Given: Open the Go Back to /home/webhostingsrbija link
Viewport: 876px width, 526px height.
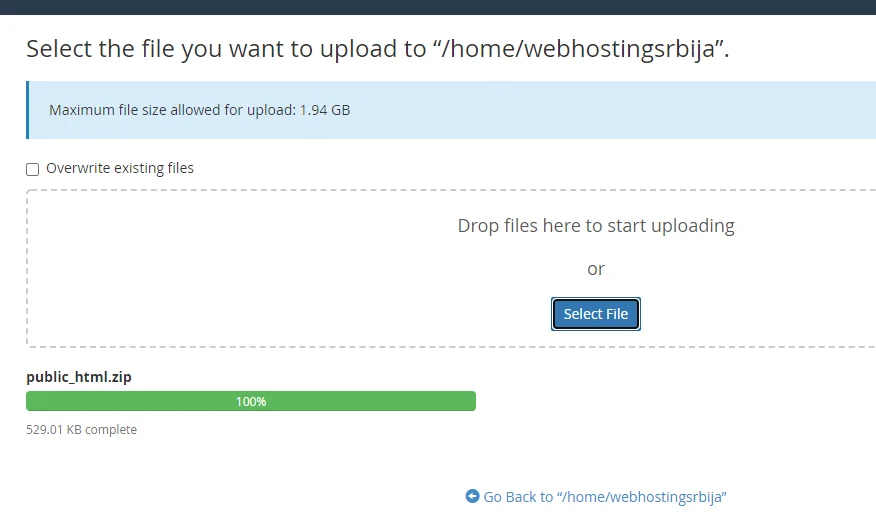Looking at the screenshot, I should point(604,496).
